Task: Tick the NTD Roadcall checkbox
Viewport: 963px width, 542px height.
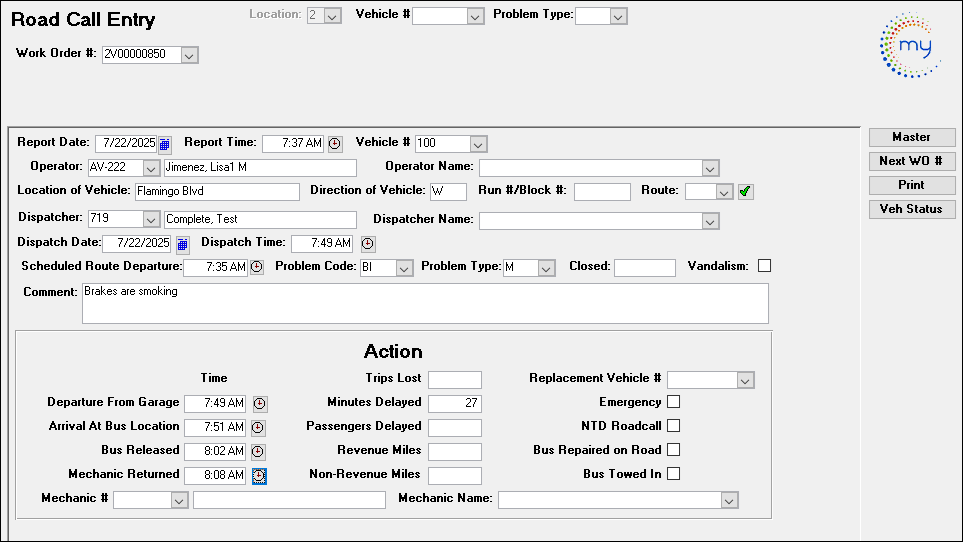Action: pos(674,426)
